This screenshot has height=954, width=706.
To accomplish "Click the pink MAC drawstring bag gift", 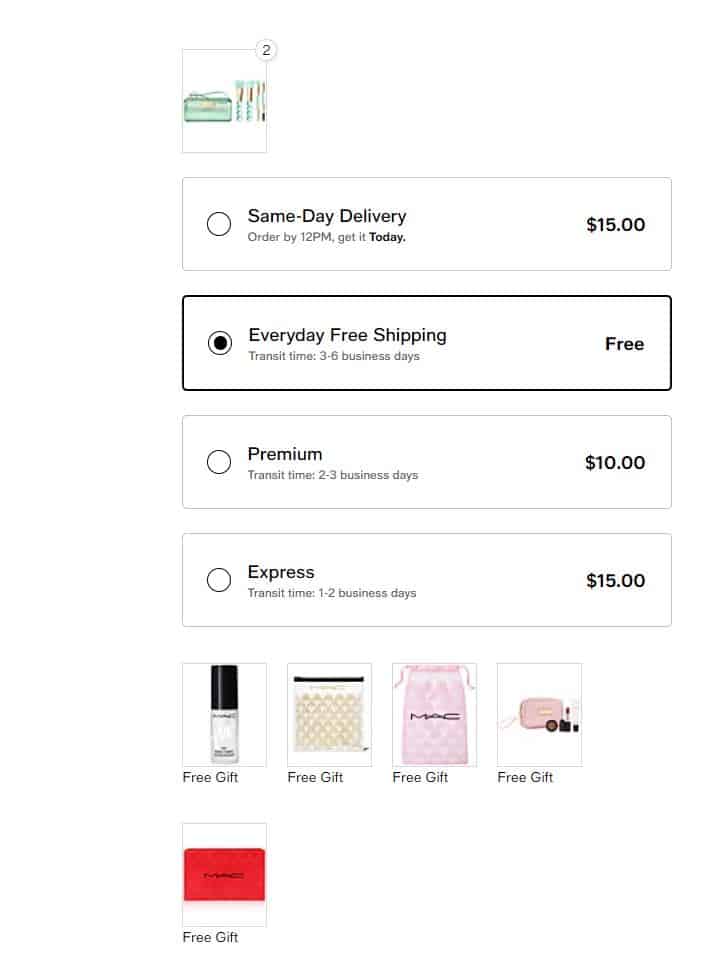I will [x=434, y=714].
